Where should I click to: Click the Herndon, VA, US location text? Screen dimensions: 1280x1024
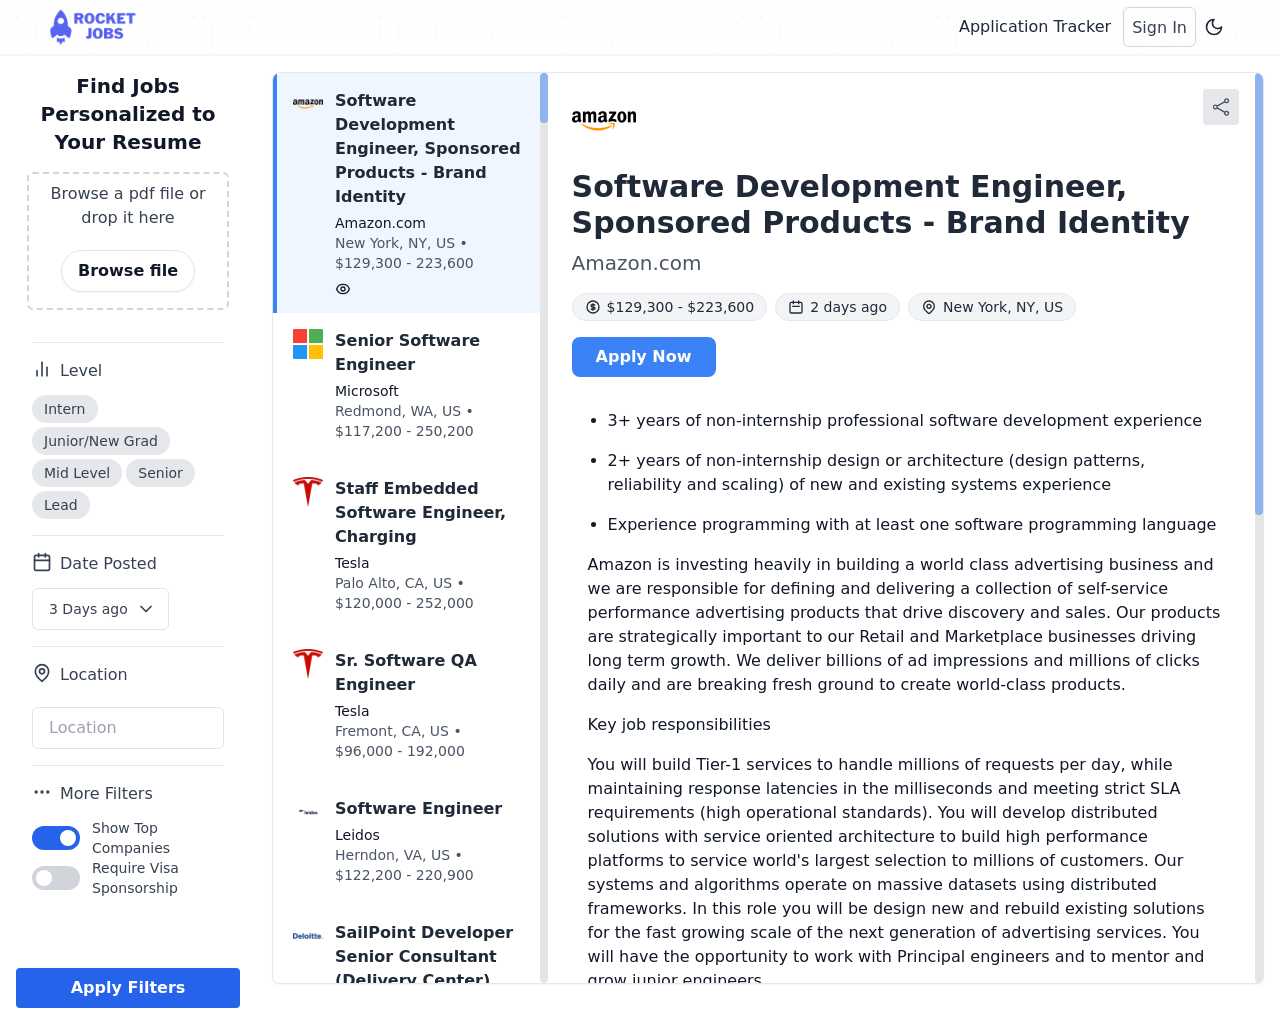pyautogui.click(x=393, y=855)
